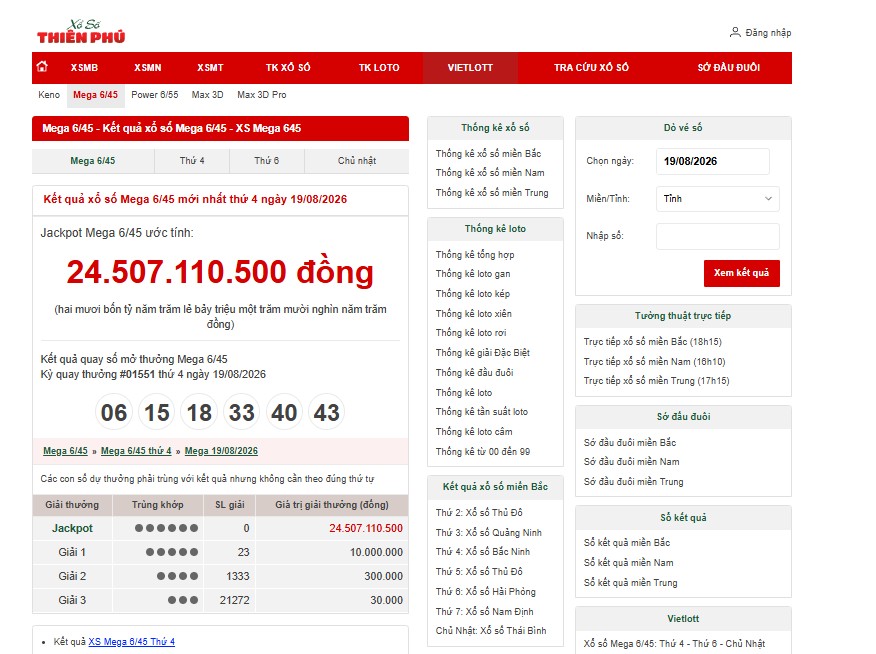This screenshot has height=654, width=876.
Task: Expand the Miền/Tỉnh dropdown
Action: [717, 199]
